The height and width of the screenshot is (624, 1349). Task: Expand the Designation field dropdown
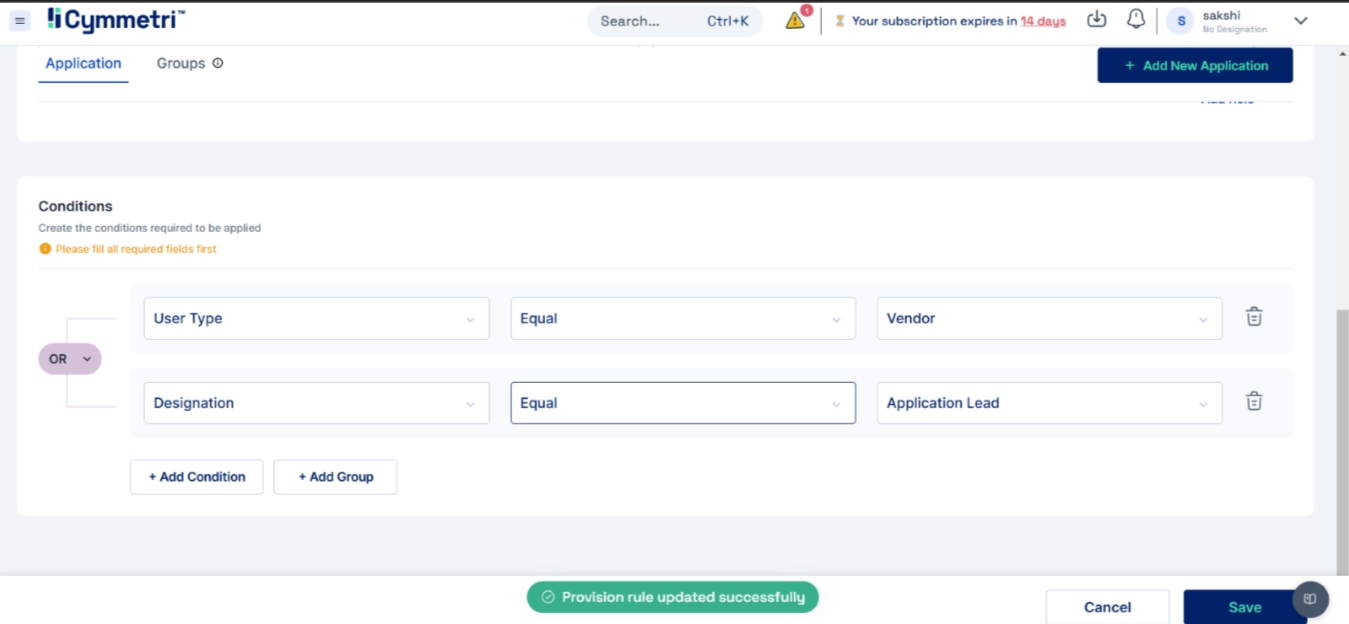[316, 403]
